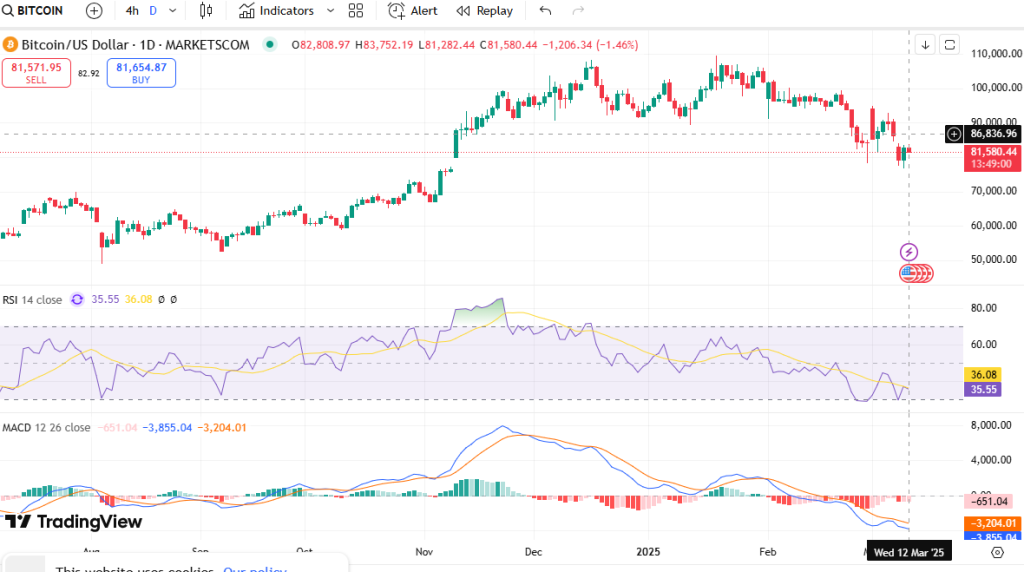Click the purple lightning event marker
This screenshot has height=572, width=1024.
908,251
